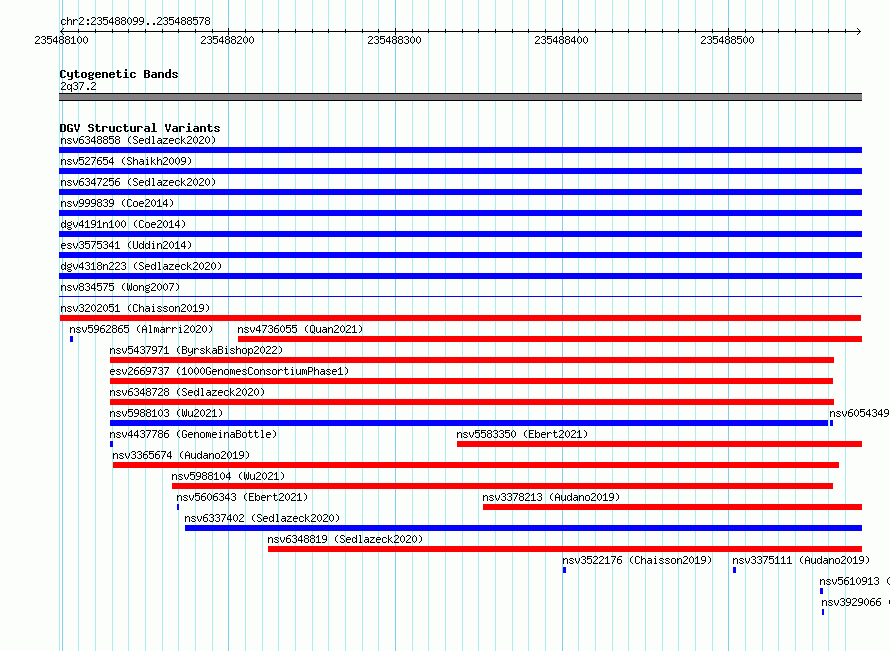Select the red bar under nsv4736055

[550, 339]
